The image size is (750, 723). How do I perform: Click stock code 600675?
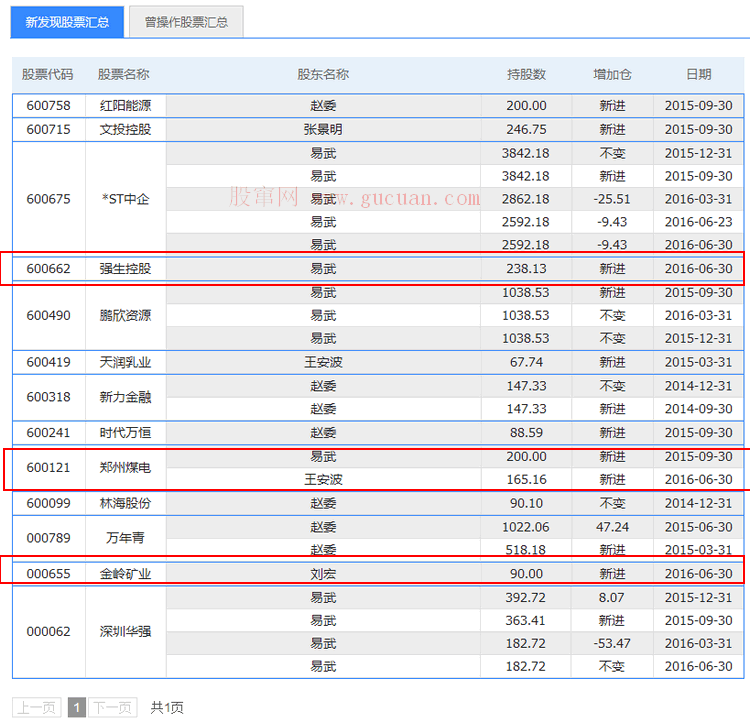[x=48, y=199]
